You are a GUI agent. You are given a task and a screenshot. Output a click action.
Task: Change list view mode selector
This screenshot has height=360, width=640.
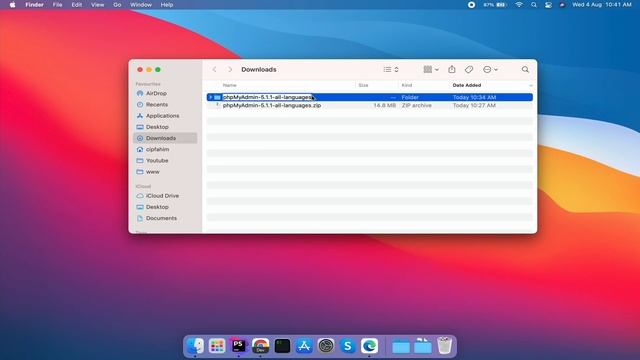pyautogui.click(x=391, y=70)
